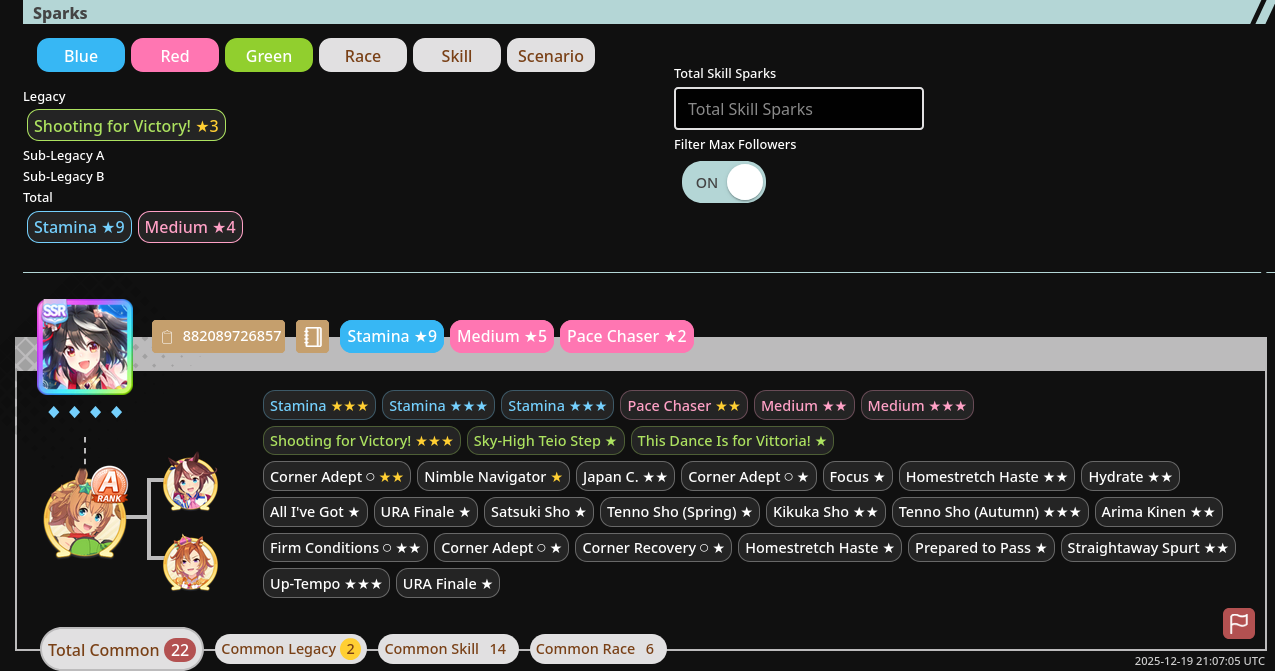Select the Scenario sparks filter
This screenshot has width=1275, height=671.
(551, 55)
